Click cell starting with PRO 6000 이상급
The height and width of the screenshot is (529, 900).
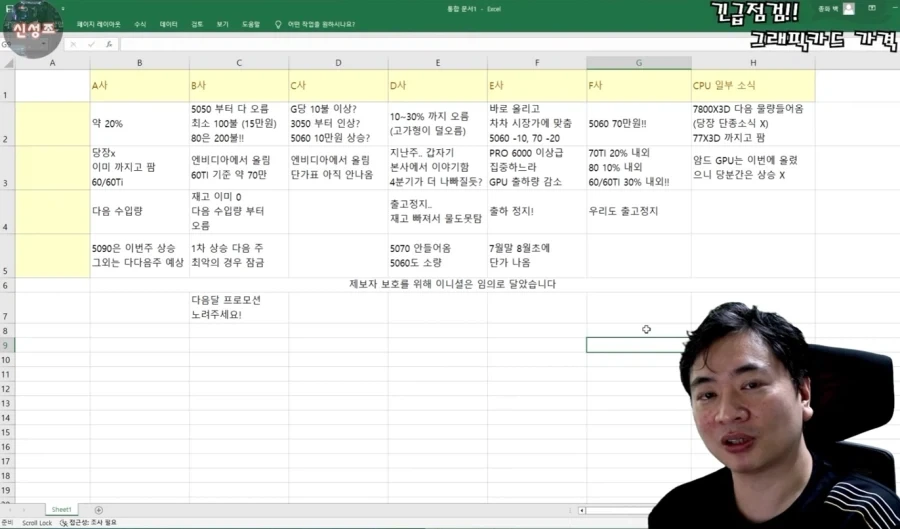coord(537,168)
